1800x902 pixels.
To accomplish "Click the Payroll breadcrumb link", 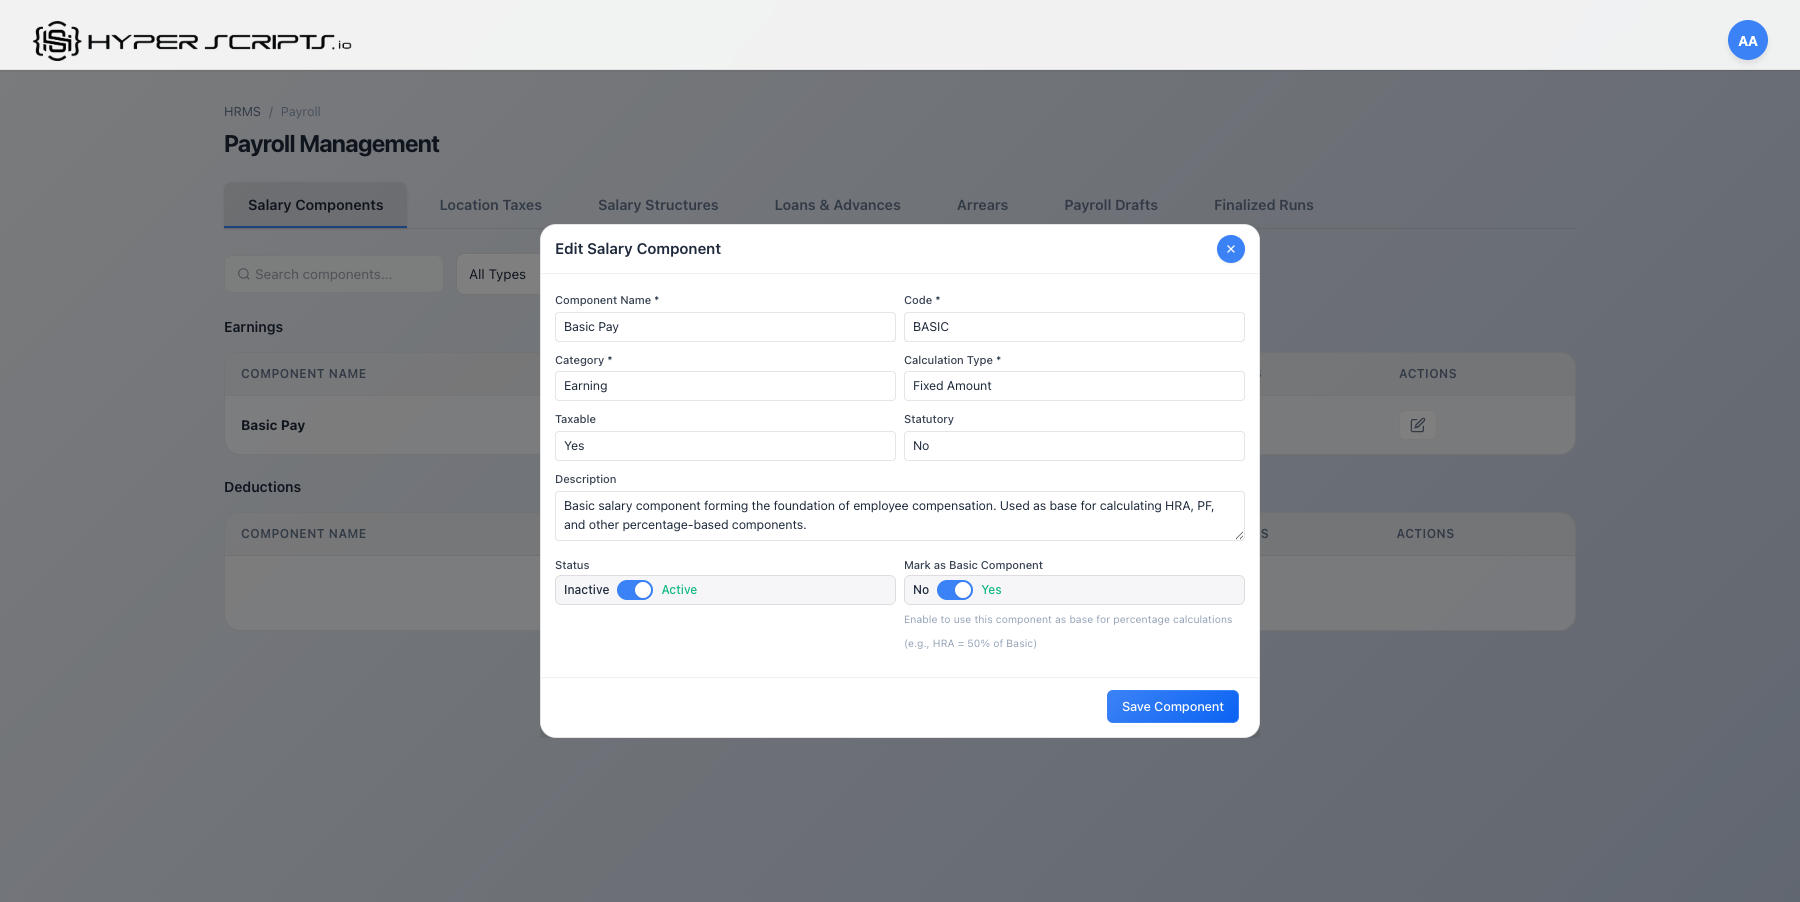I will point(300,111).
